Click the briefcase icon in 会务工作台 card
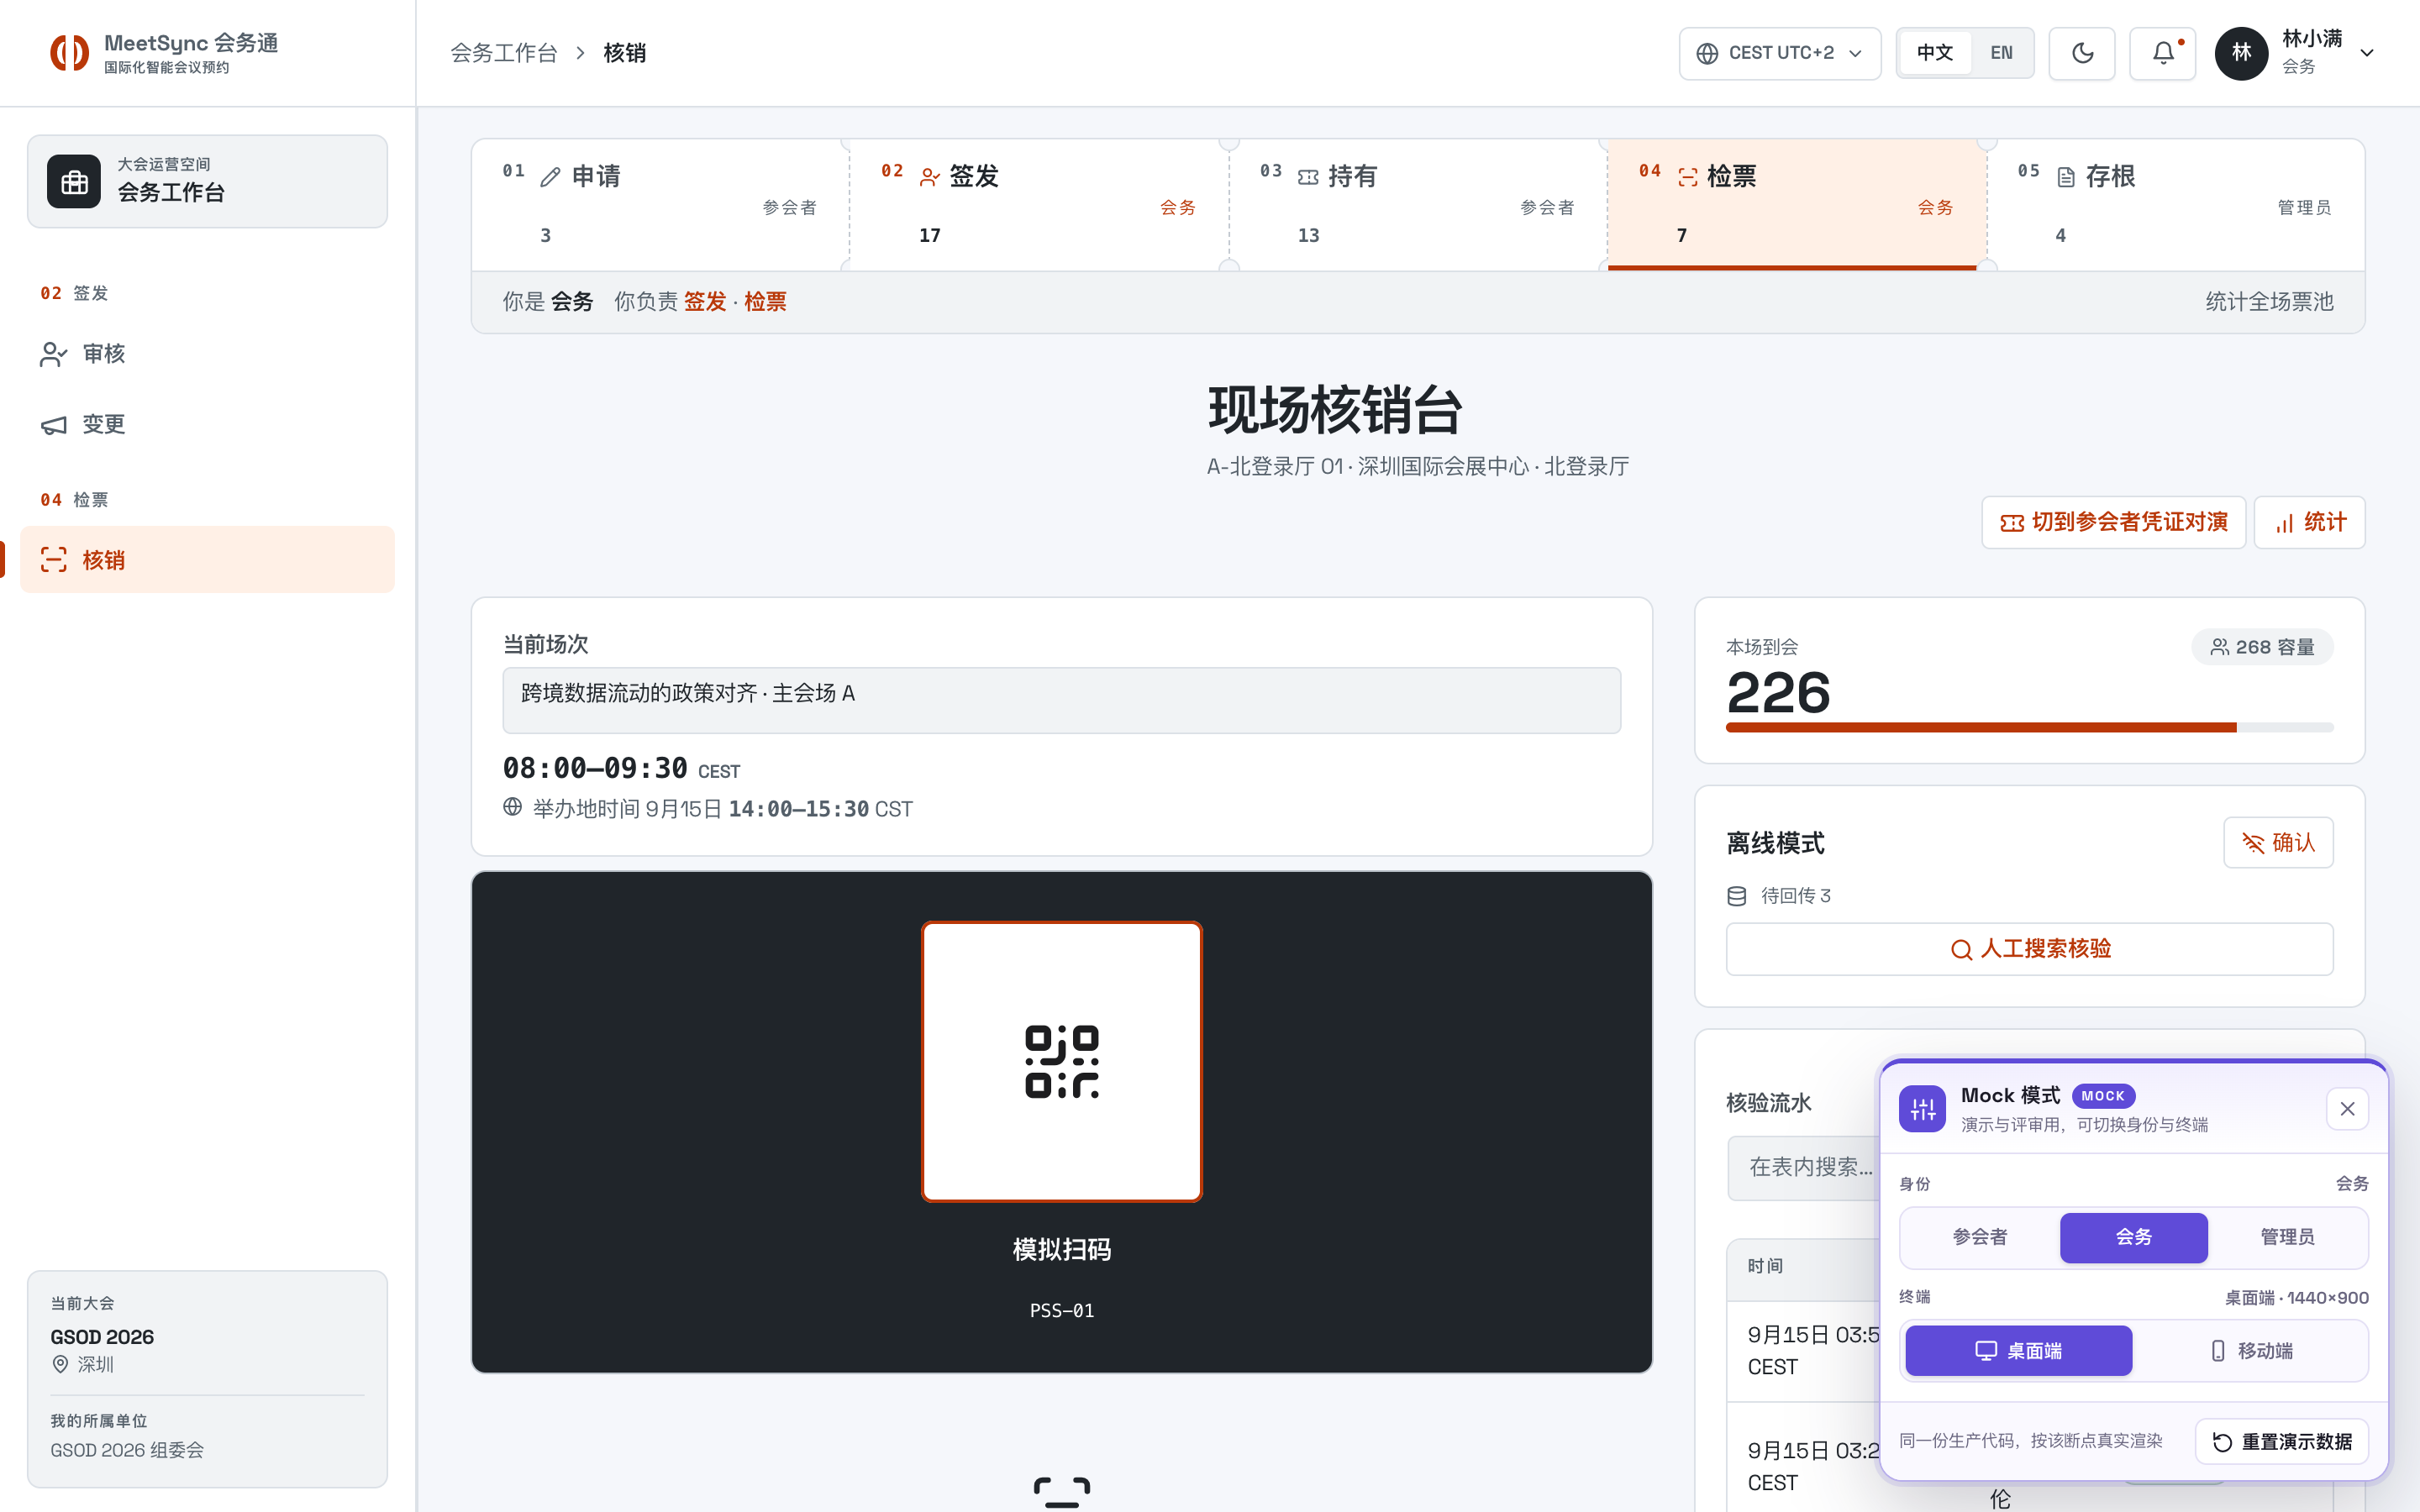2420x1512 pixels. [74, 182]
